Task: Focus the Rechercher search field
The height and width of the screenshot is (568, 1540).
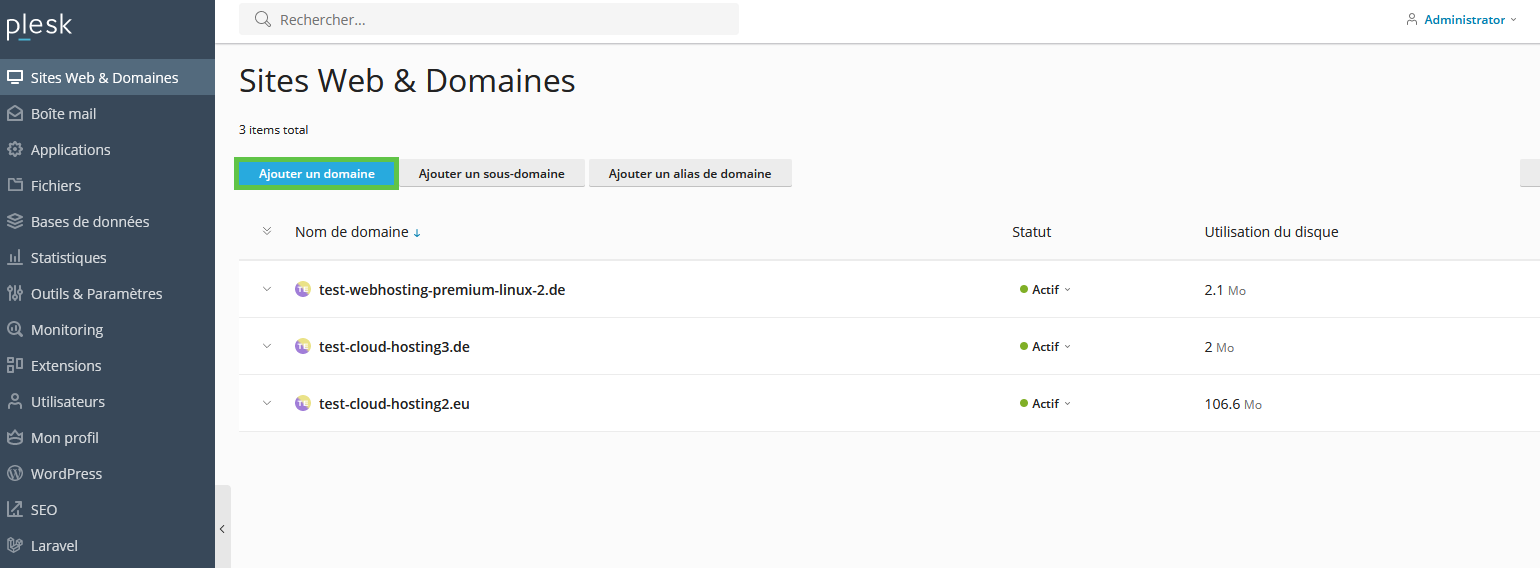Action: click(x=489, y=19)
